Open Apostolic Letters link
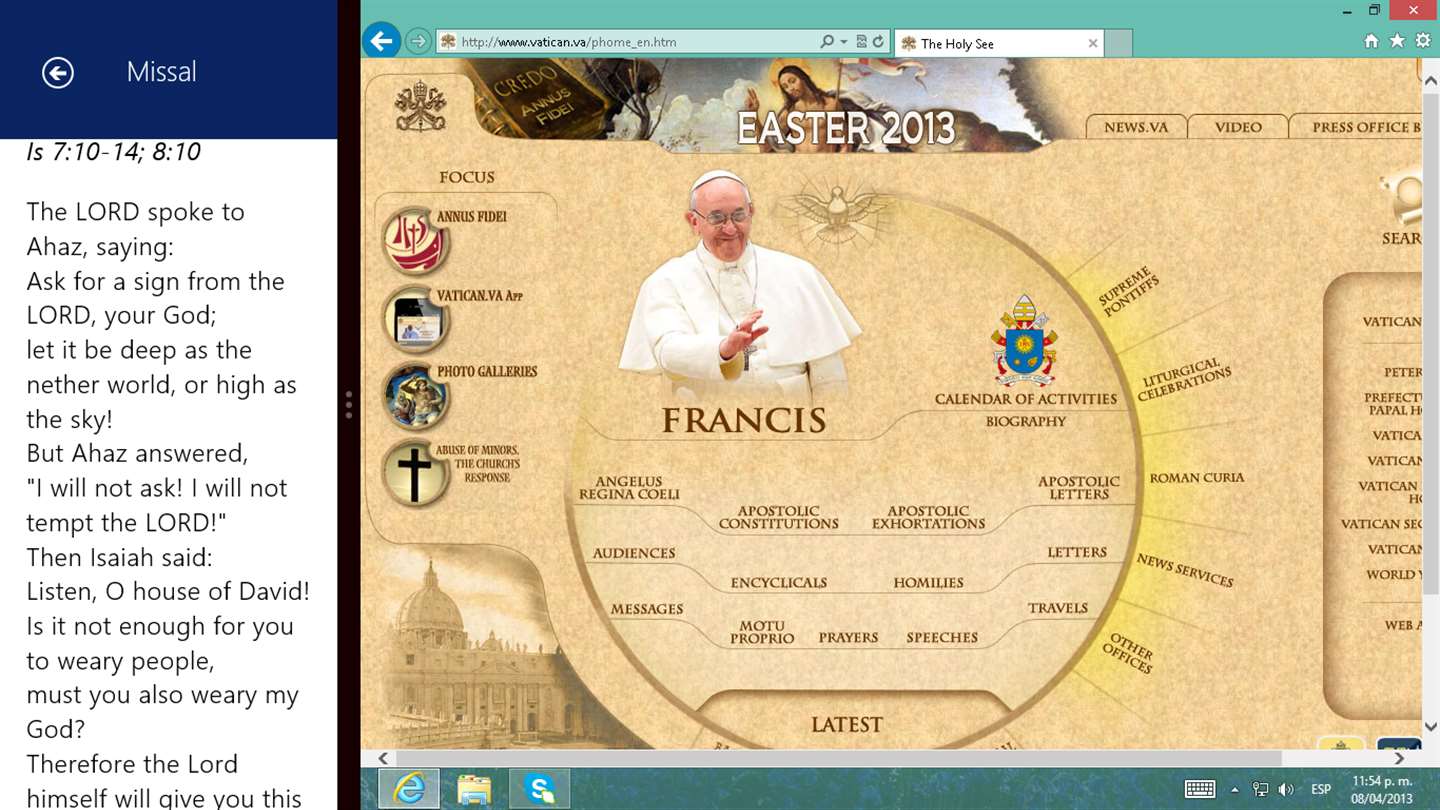The width and height of the screenshot is (1440, 810). [1079, 488]
